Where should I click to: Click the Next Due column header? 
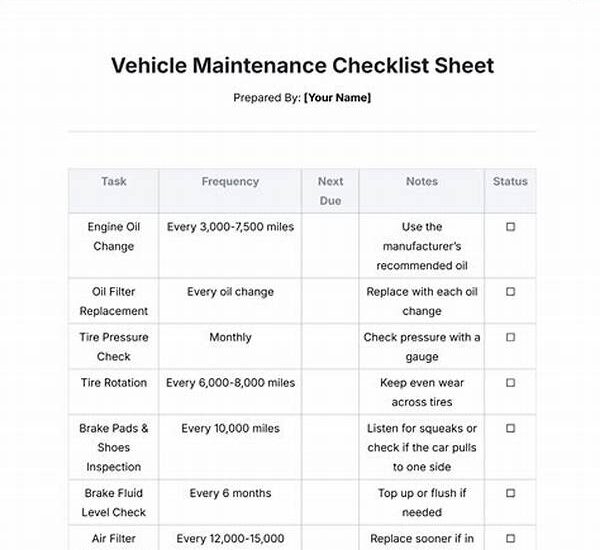pyautogui.click(x=330, y=191)
